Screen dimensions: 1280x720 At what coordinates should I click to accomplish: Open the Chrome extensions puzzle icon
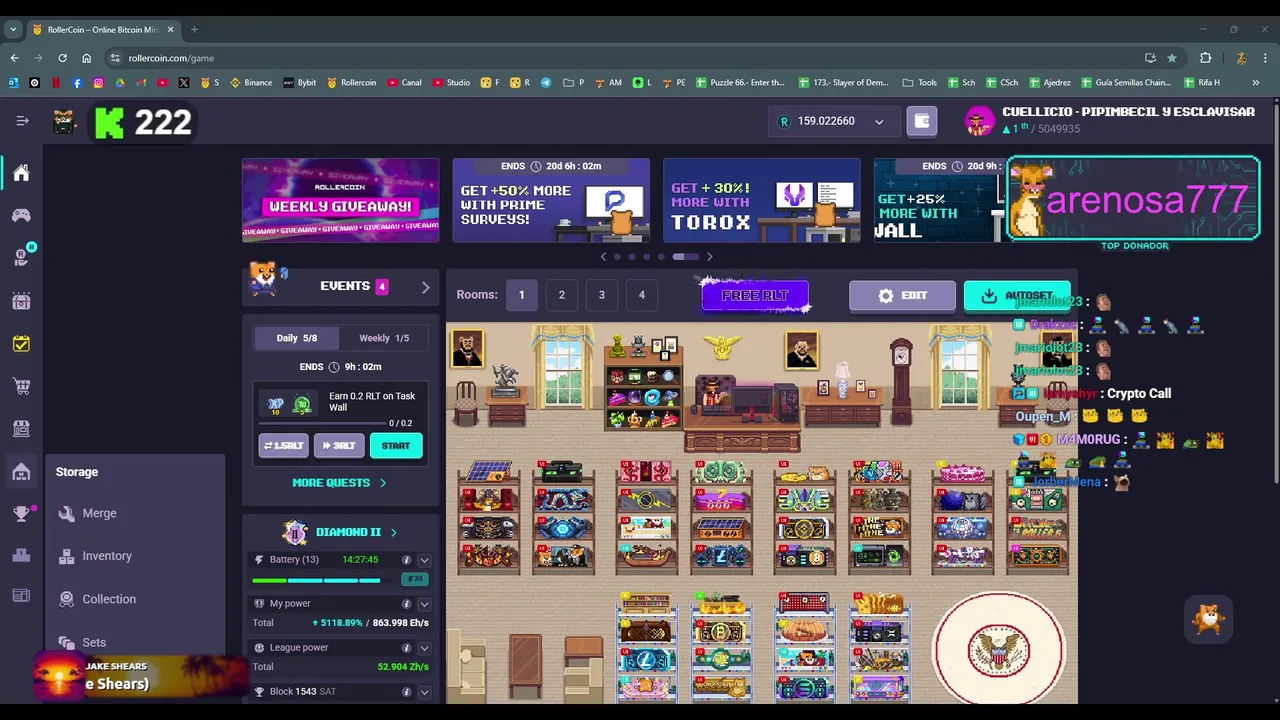[1206, 58]
